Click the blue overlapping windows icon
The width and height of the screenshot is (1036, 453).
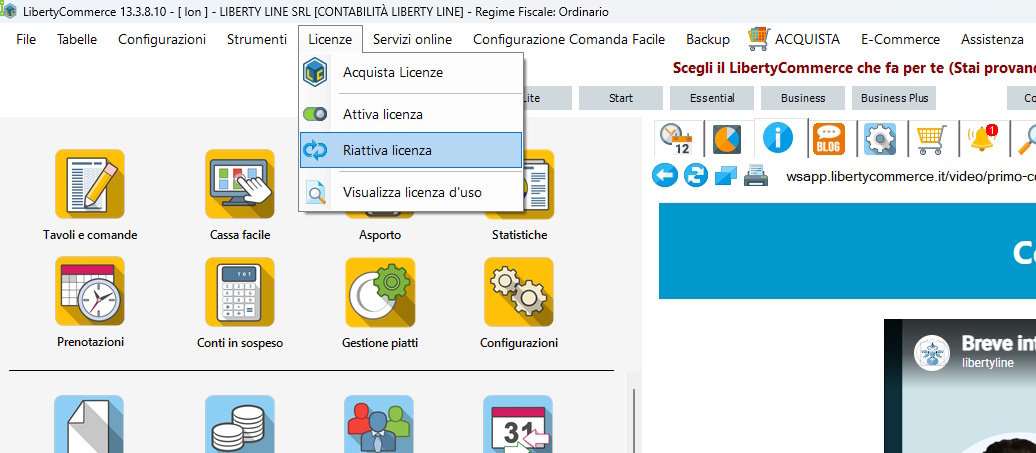(725, 176)
